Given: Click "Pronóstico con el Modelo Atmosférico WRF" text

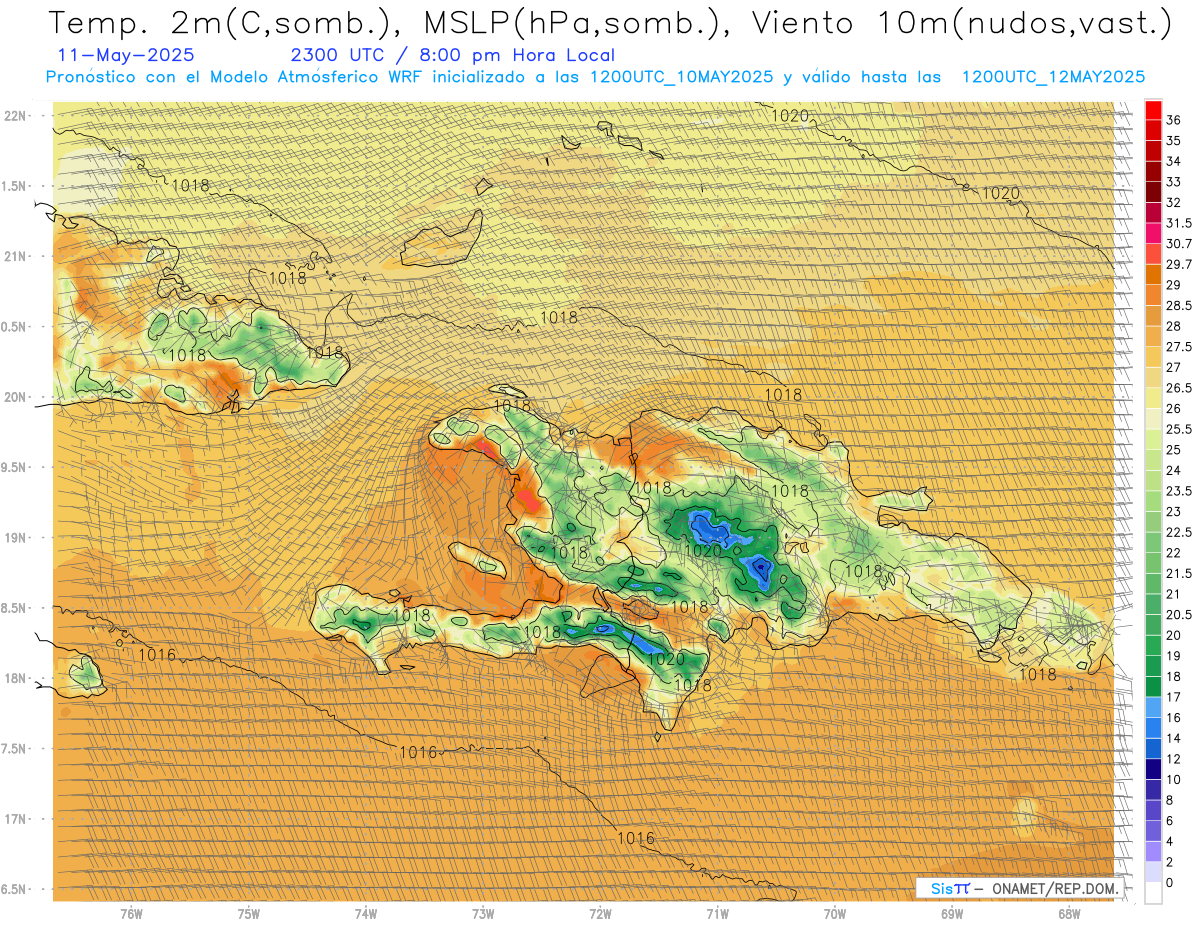Looking at the screenshot, I should (x=236, y=77).
